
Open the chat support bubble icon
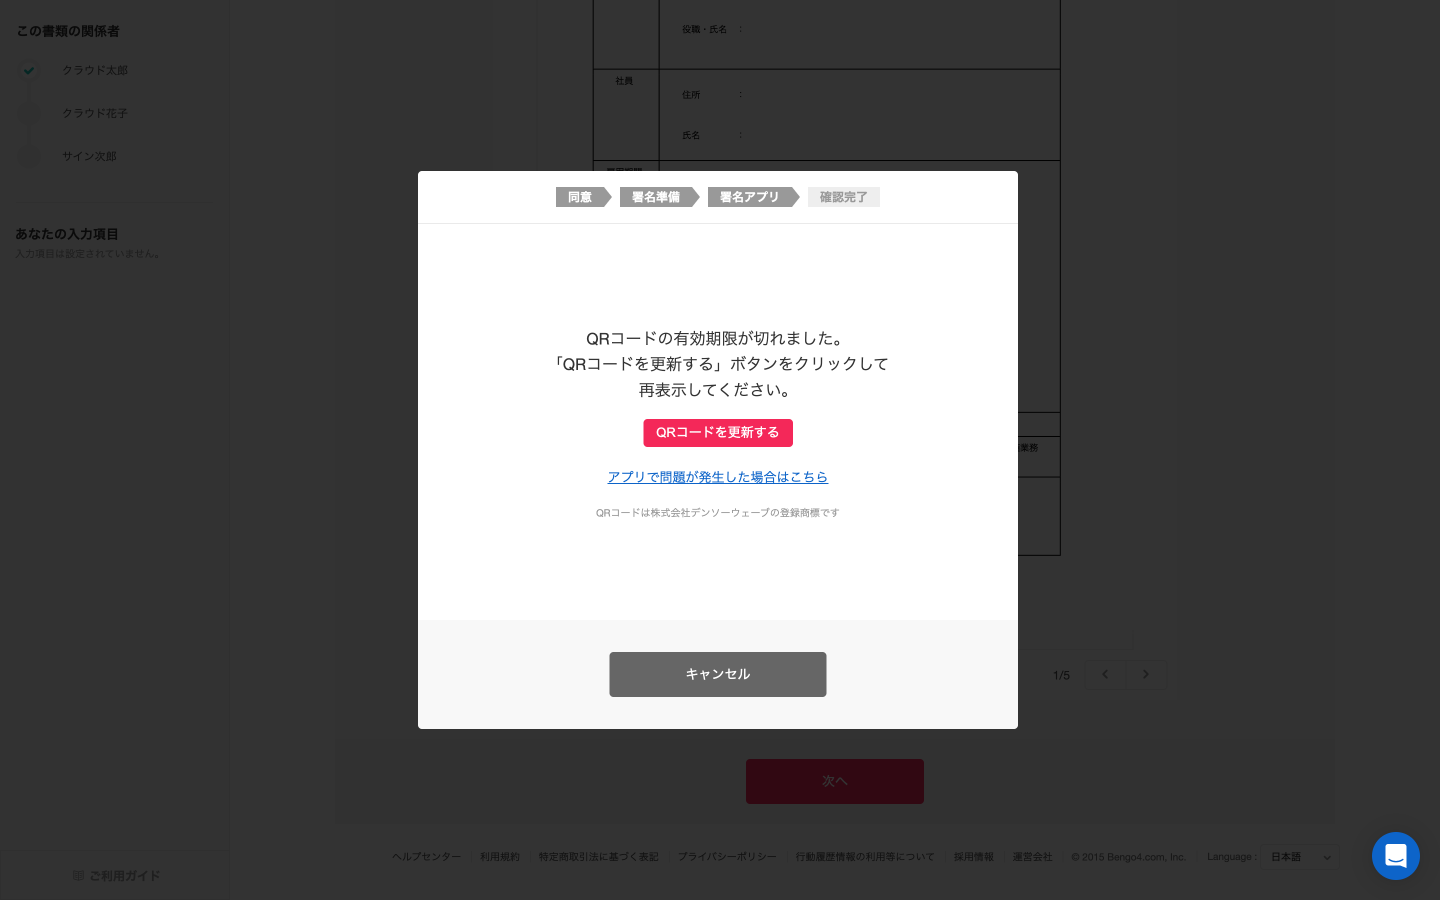click(x=1396, y=856)
